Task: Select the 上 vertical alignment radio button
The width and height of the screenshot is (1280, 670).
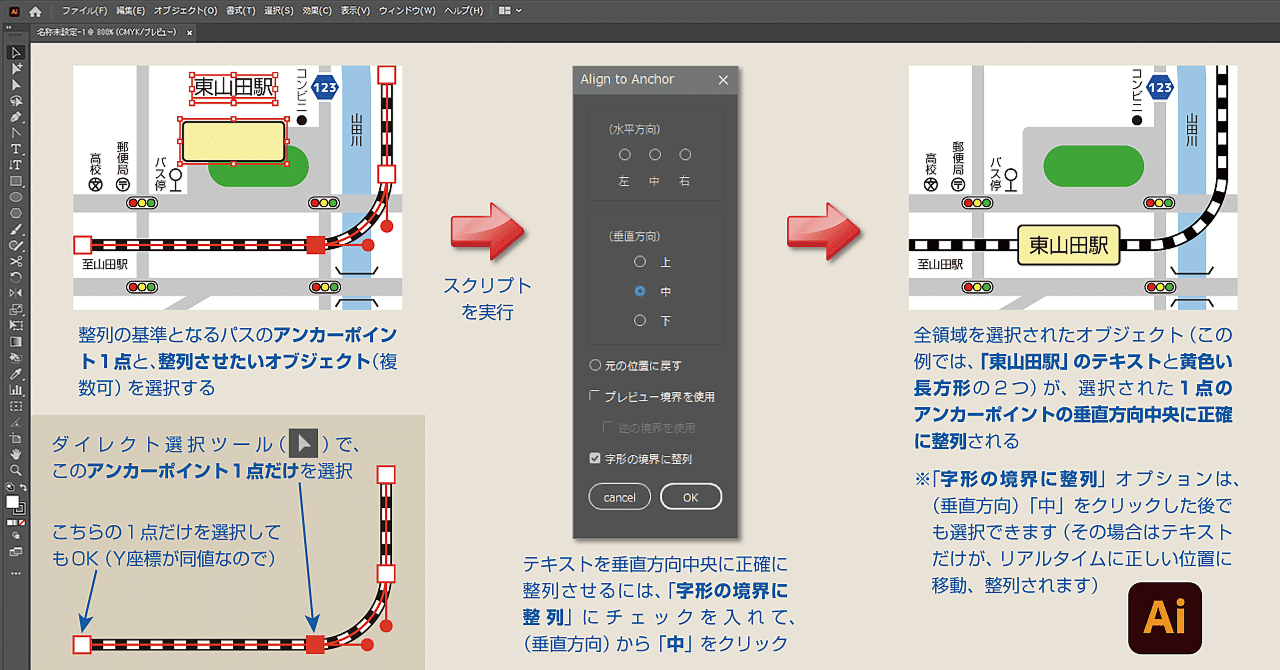Action: 639,261
